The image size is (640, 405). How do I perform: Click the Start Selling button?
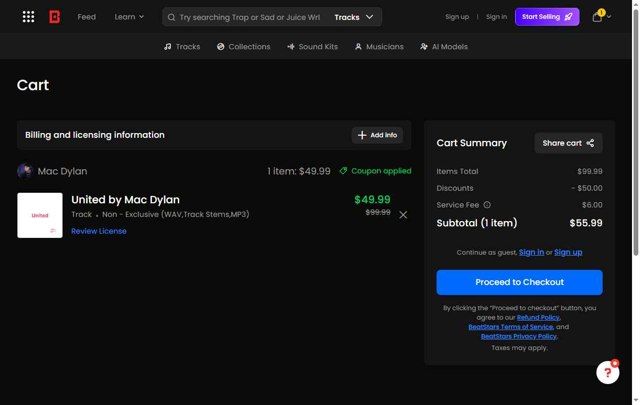click(547, 17)
